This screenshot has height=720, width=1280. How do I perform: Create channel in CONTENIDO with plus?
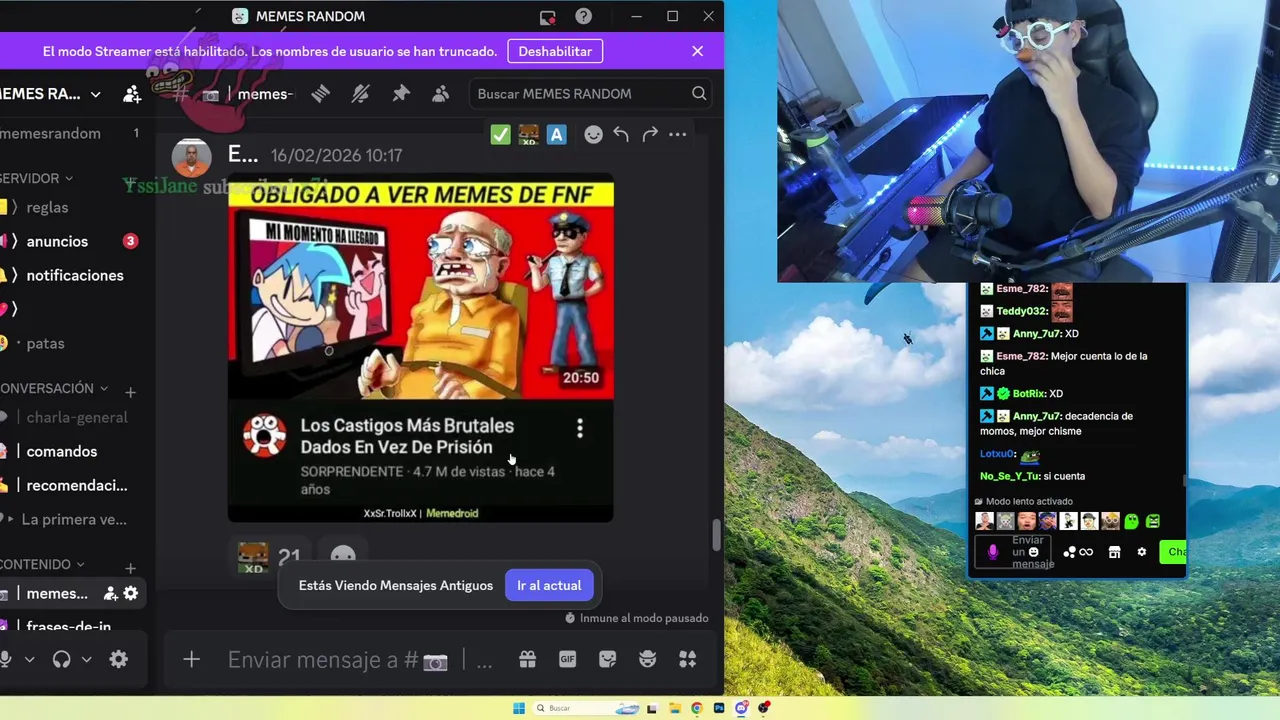click(130, 568)
